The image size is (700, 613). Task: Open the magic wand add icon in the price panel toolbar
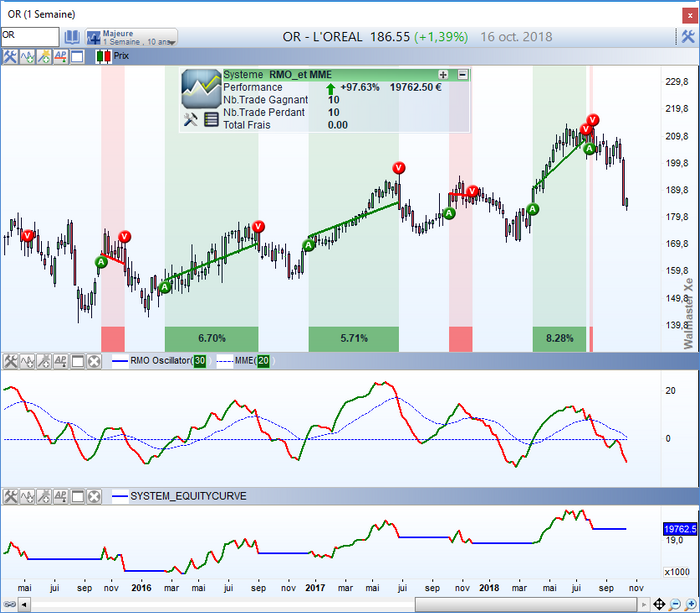tap(44, 57)
